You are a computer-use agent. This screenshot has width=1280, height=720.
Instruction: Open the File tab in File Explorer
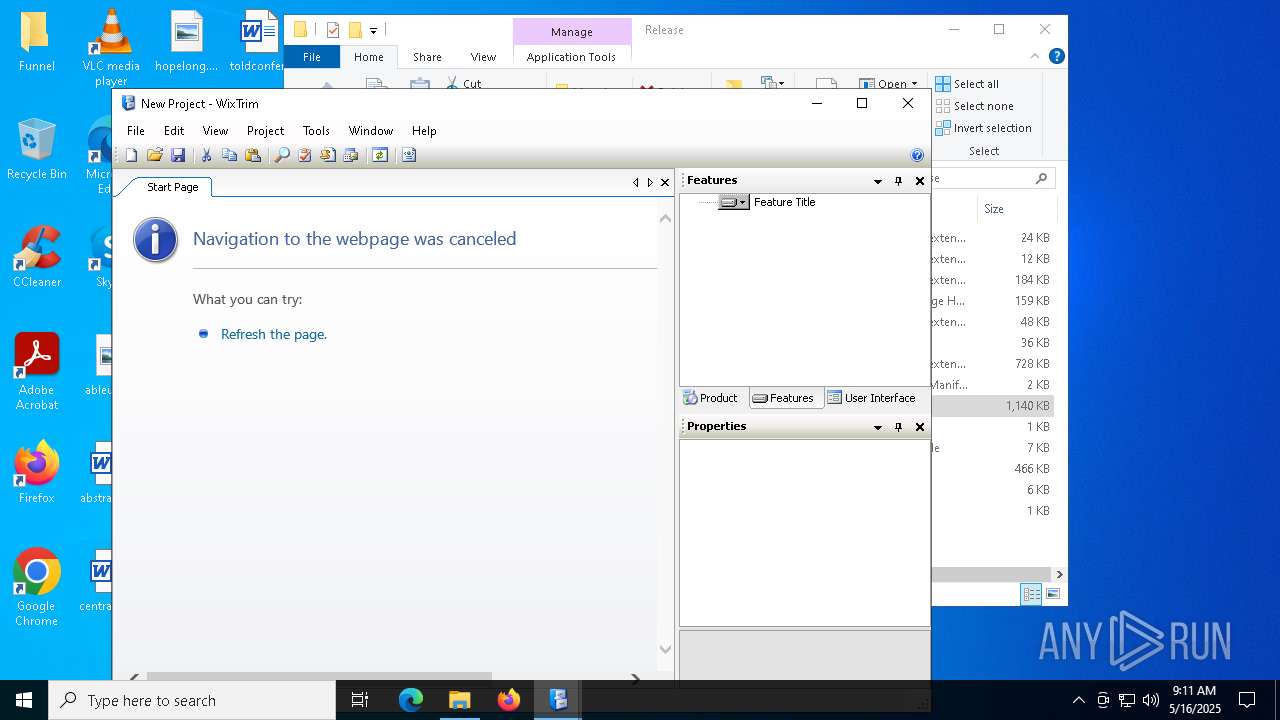(312, 57)
